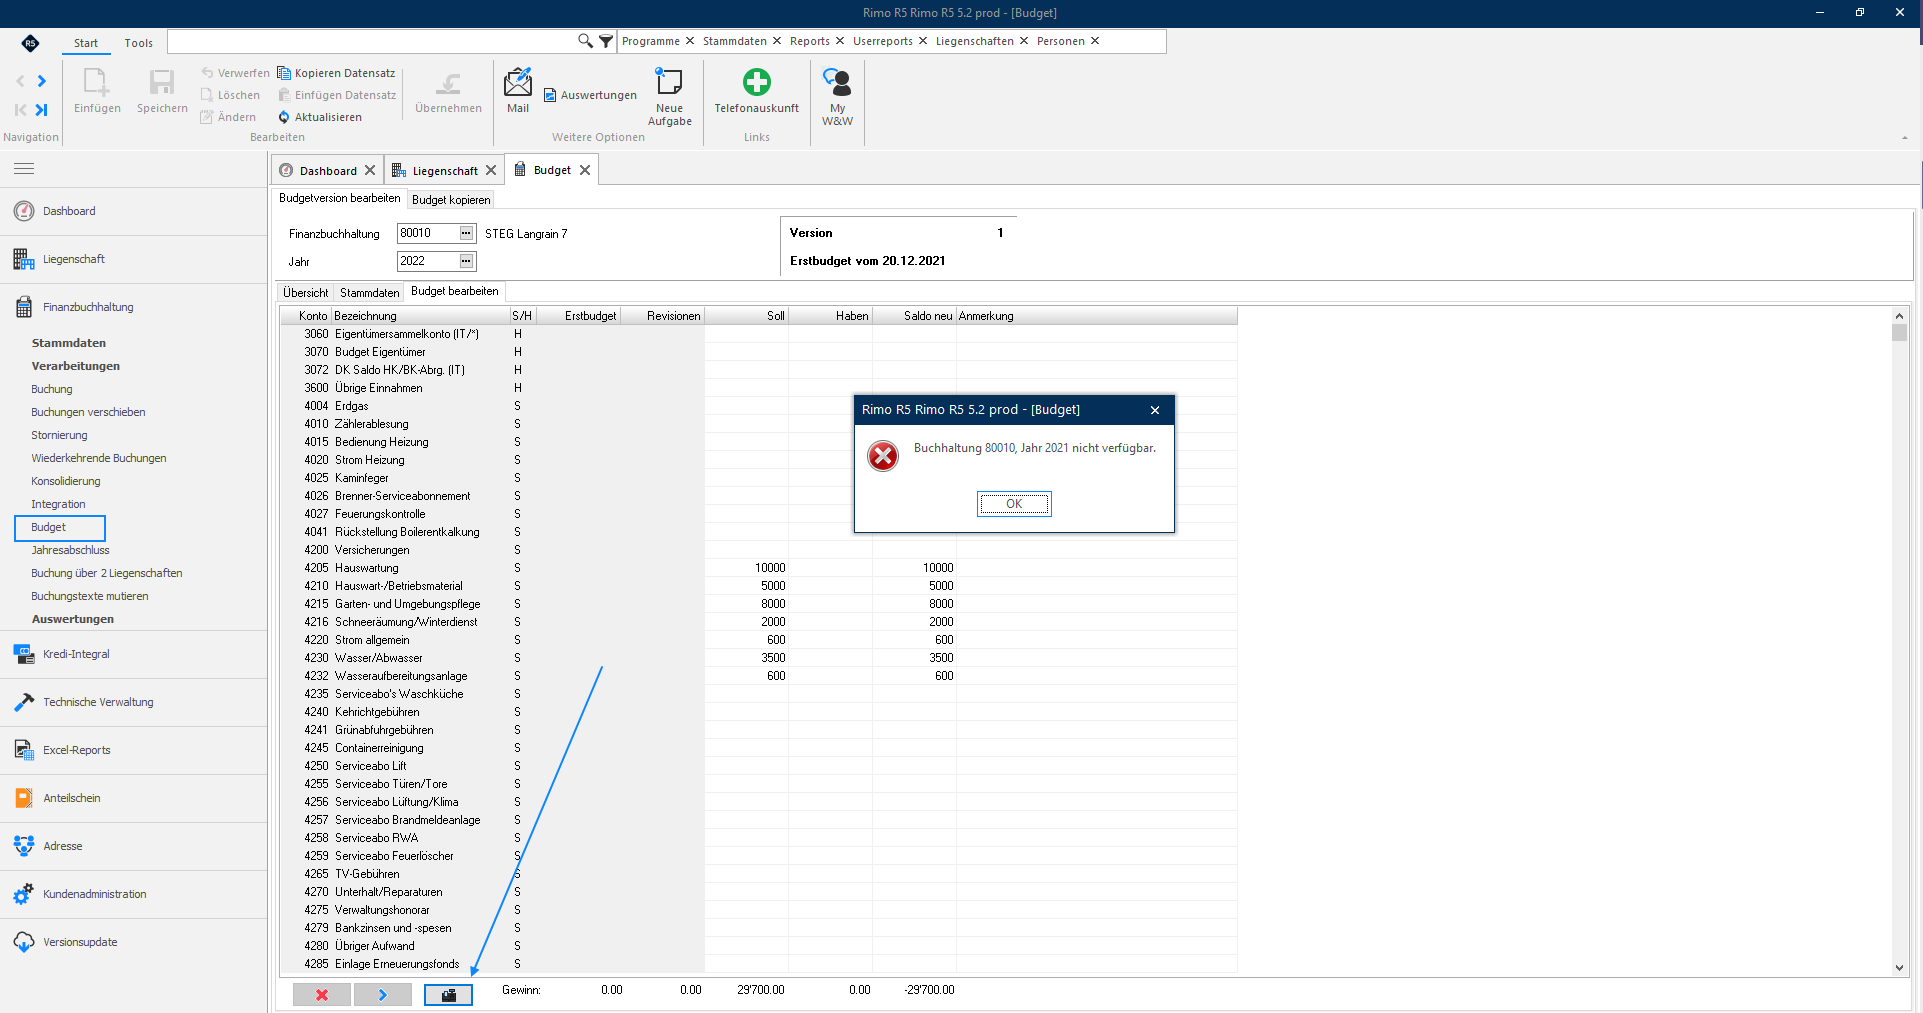Image resolution: width=1923 pixels, height=1013 pixels.
Task: Select Jahresabschluss in the sidebar
Action: [70, 550]
